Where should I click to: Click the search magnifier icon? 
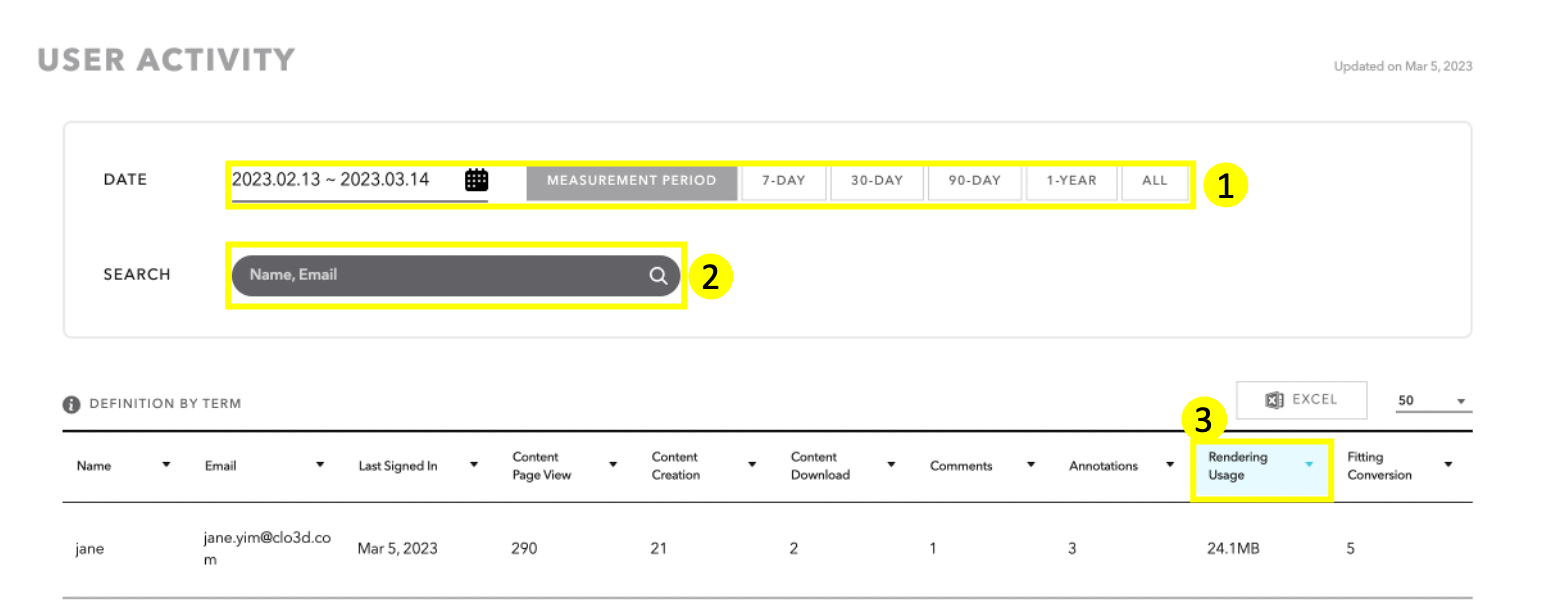pos(658,276)
